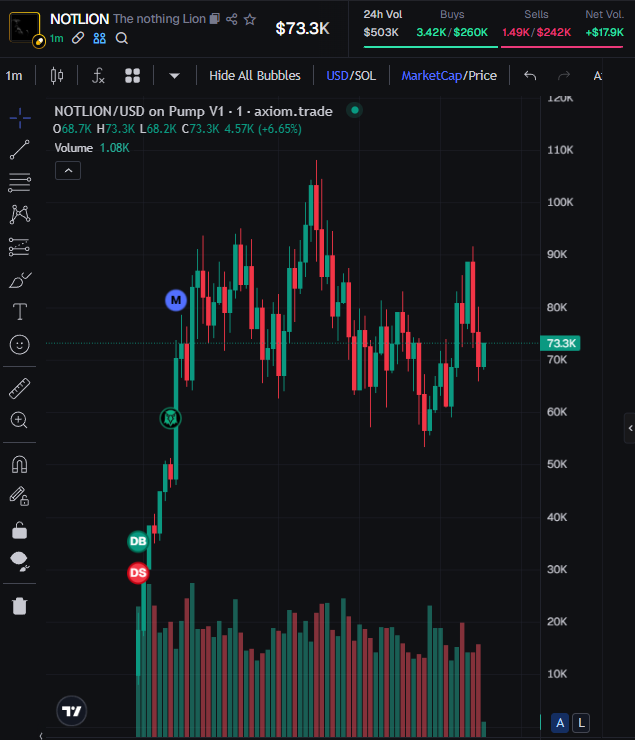Open the Fibonacci retracement tool

(x=20, y=182)
